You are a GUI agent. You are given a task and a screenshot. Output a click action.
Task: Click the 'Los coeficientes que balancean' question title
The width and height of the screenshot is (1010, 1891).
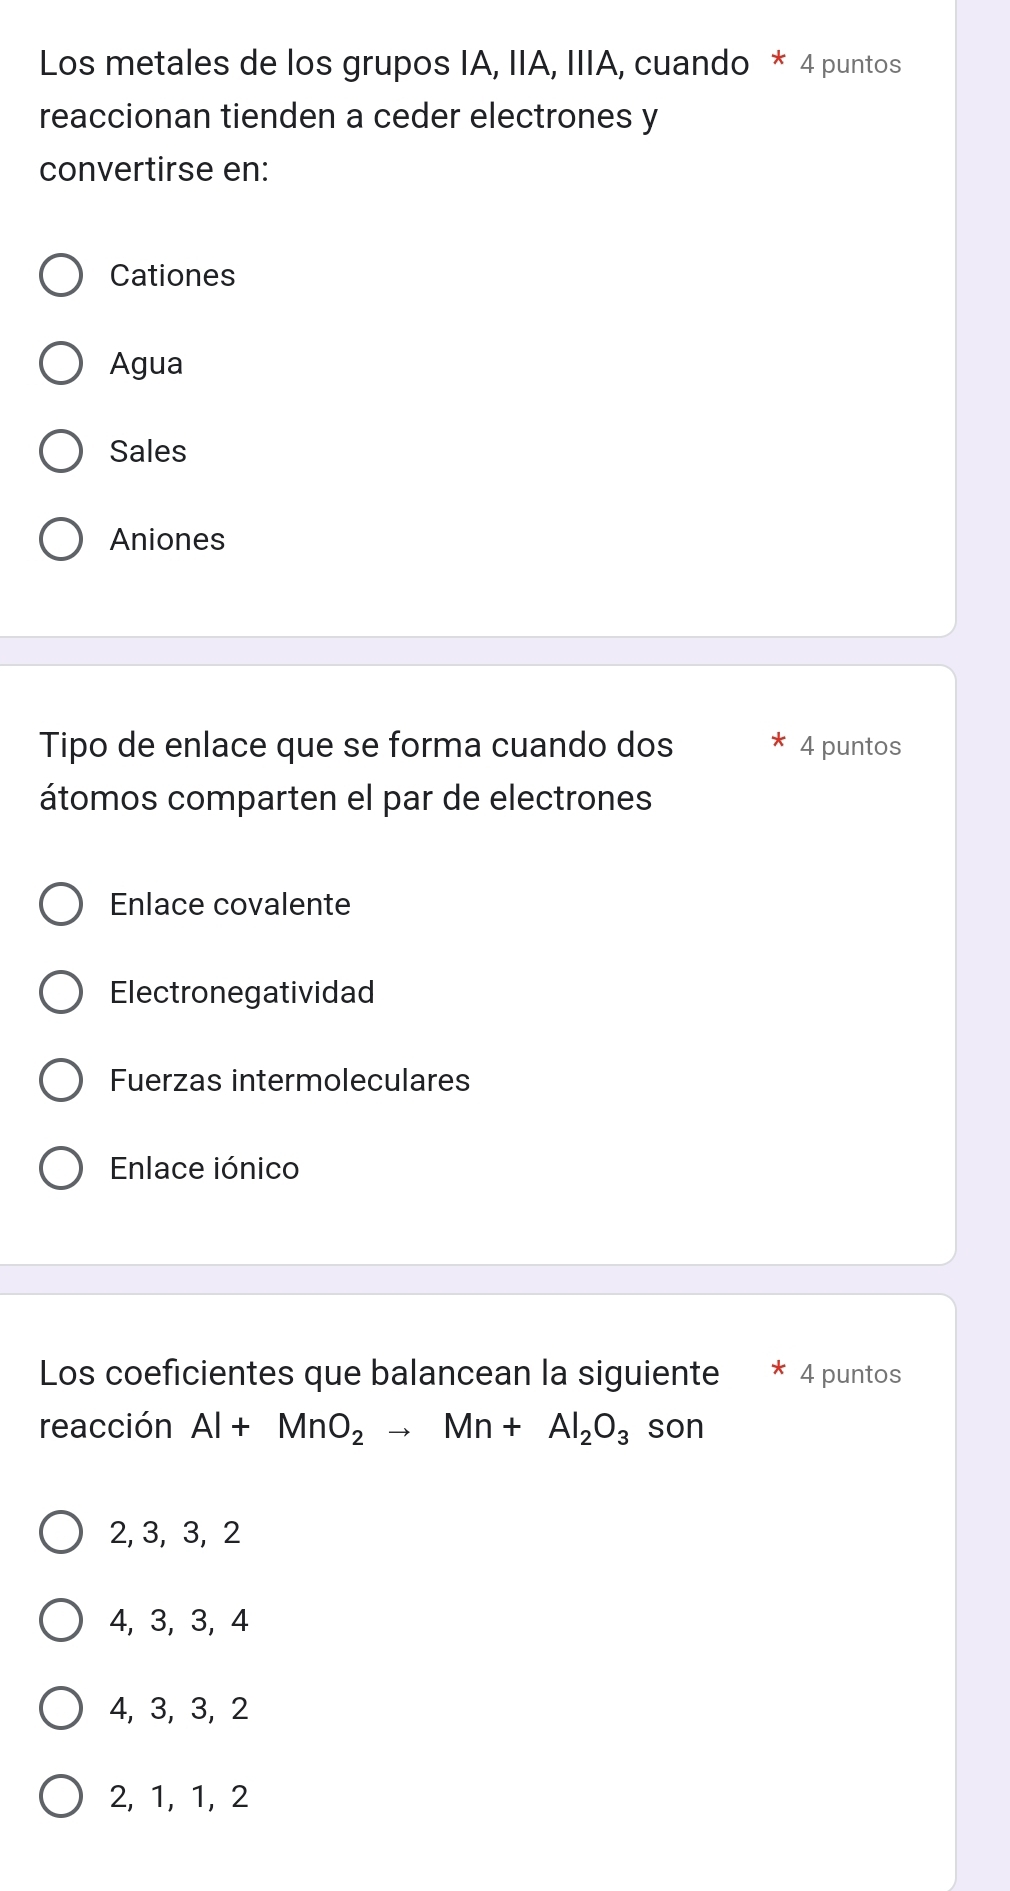tap(379, 1373)
